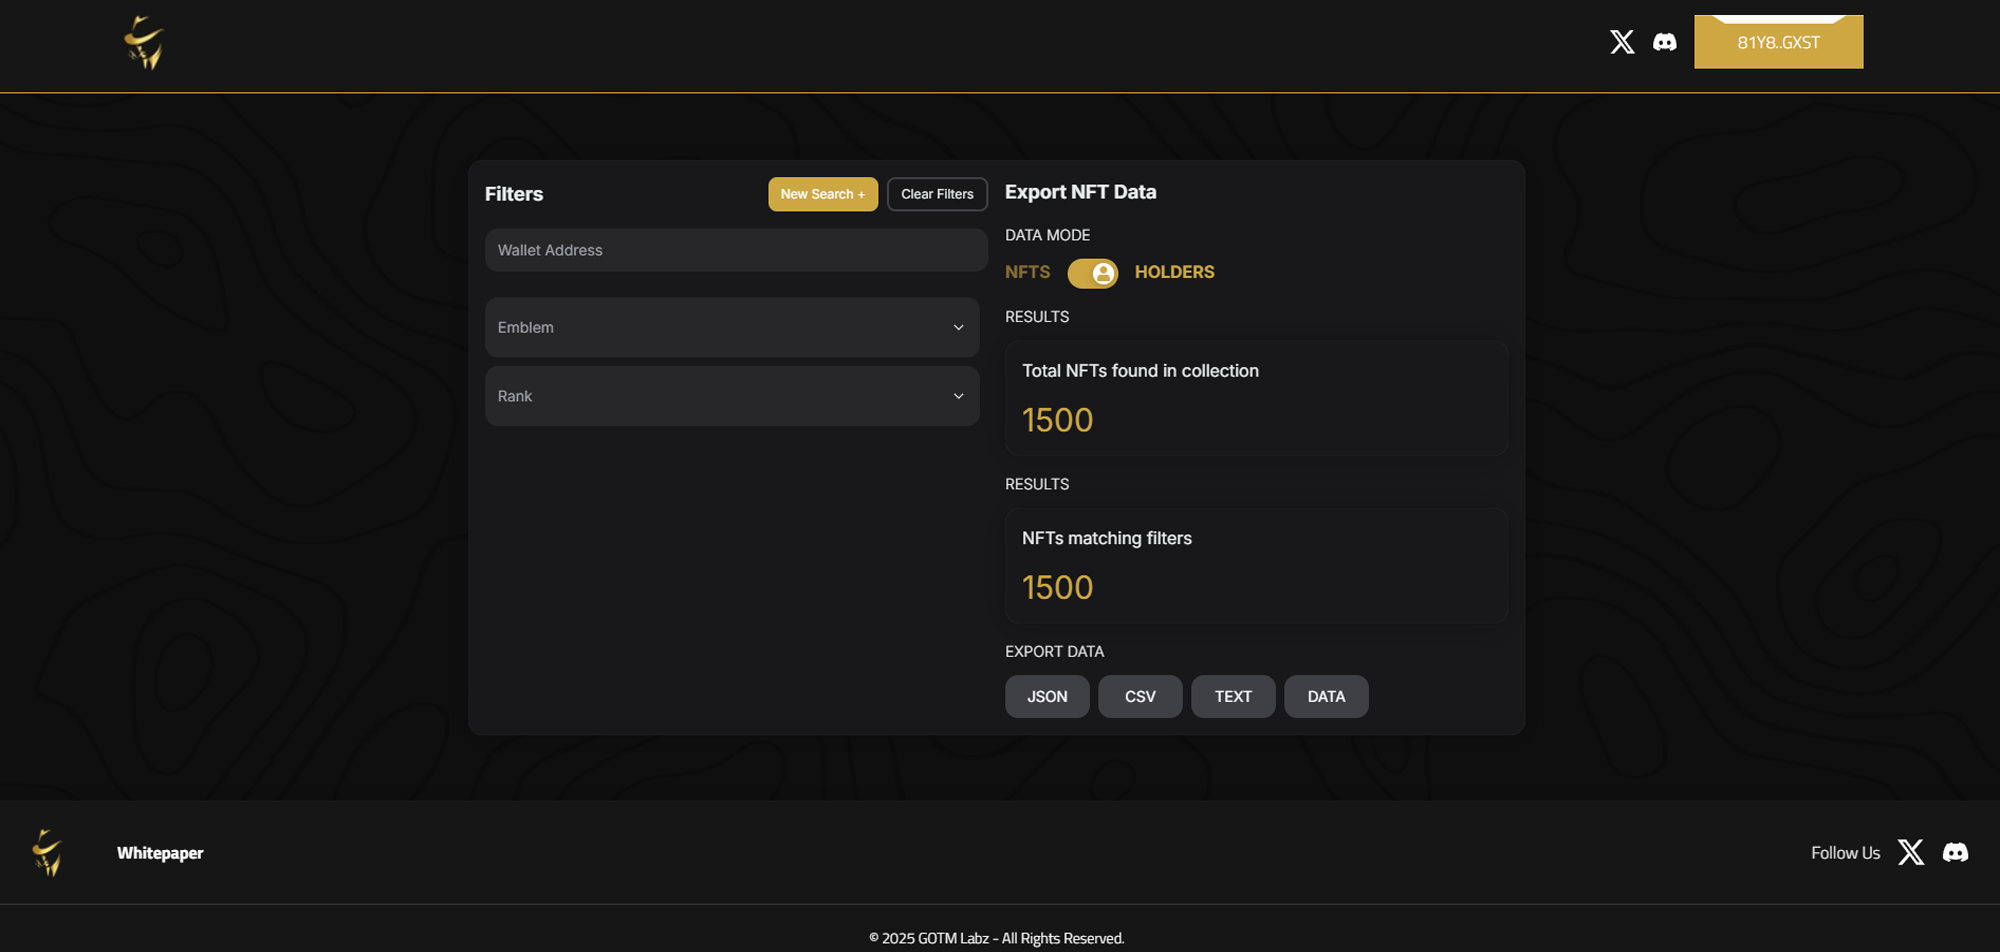Choose the DATA export option
The width and height of the screenshot is (2000, 952).
click(1326, 696)
